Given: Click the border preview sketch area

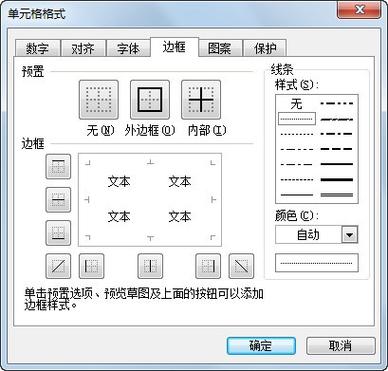Looking at the screenshot, I should [x=150, y=200].
